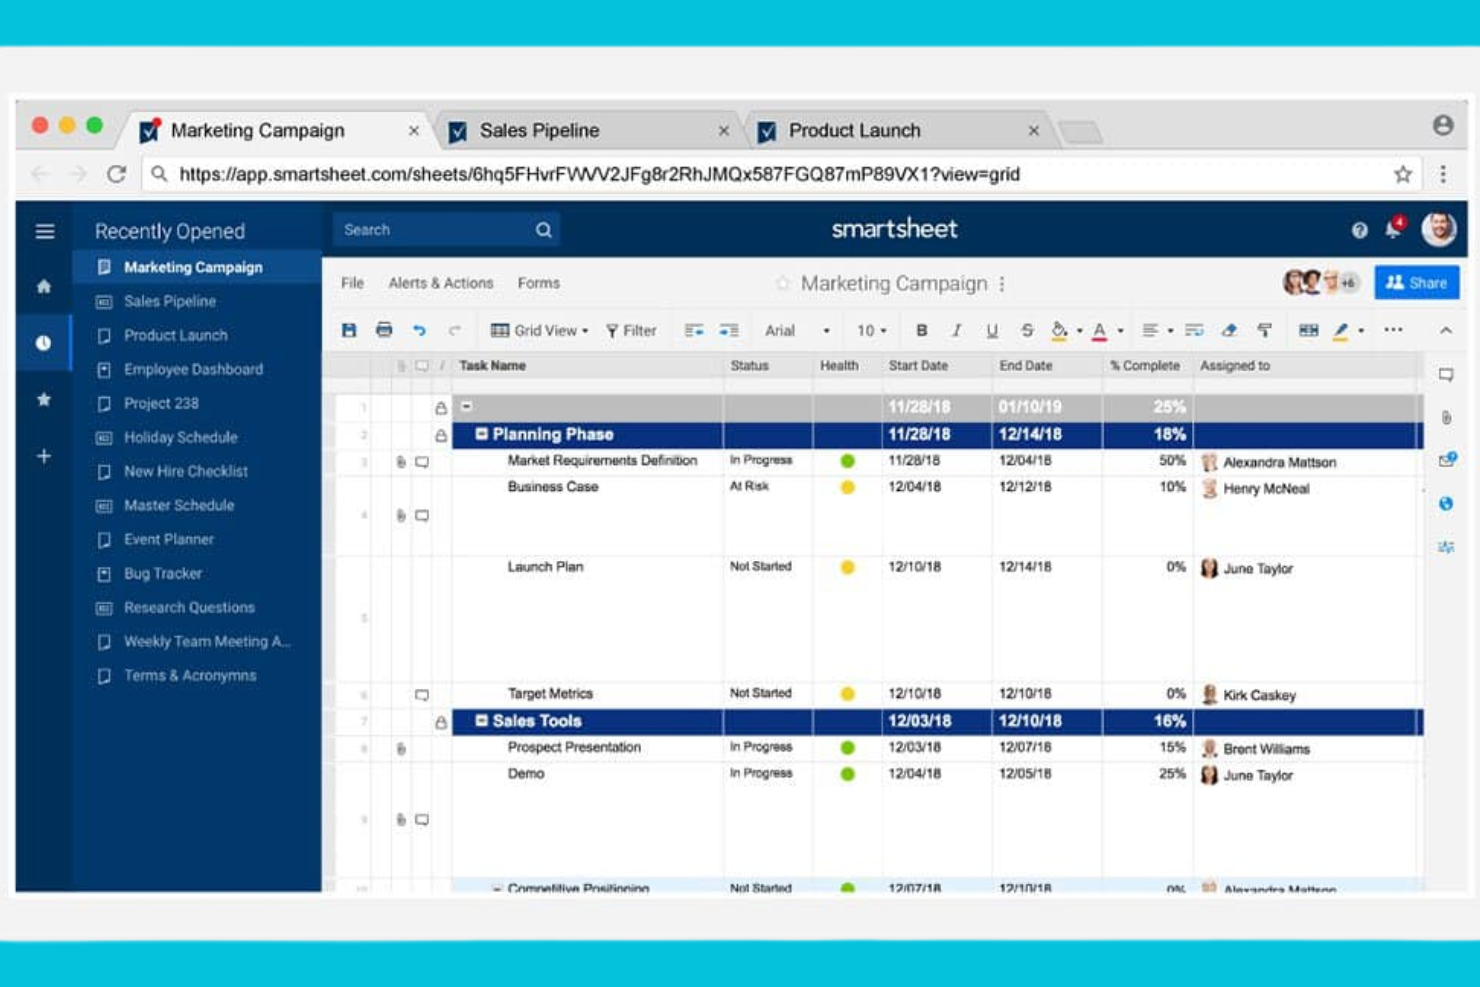
Task: Open the print dialog via printer icon
Action: [x=384, y=329]
